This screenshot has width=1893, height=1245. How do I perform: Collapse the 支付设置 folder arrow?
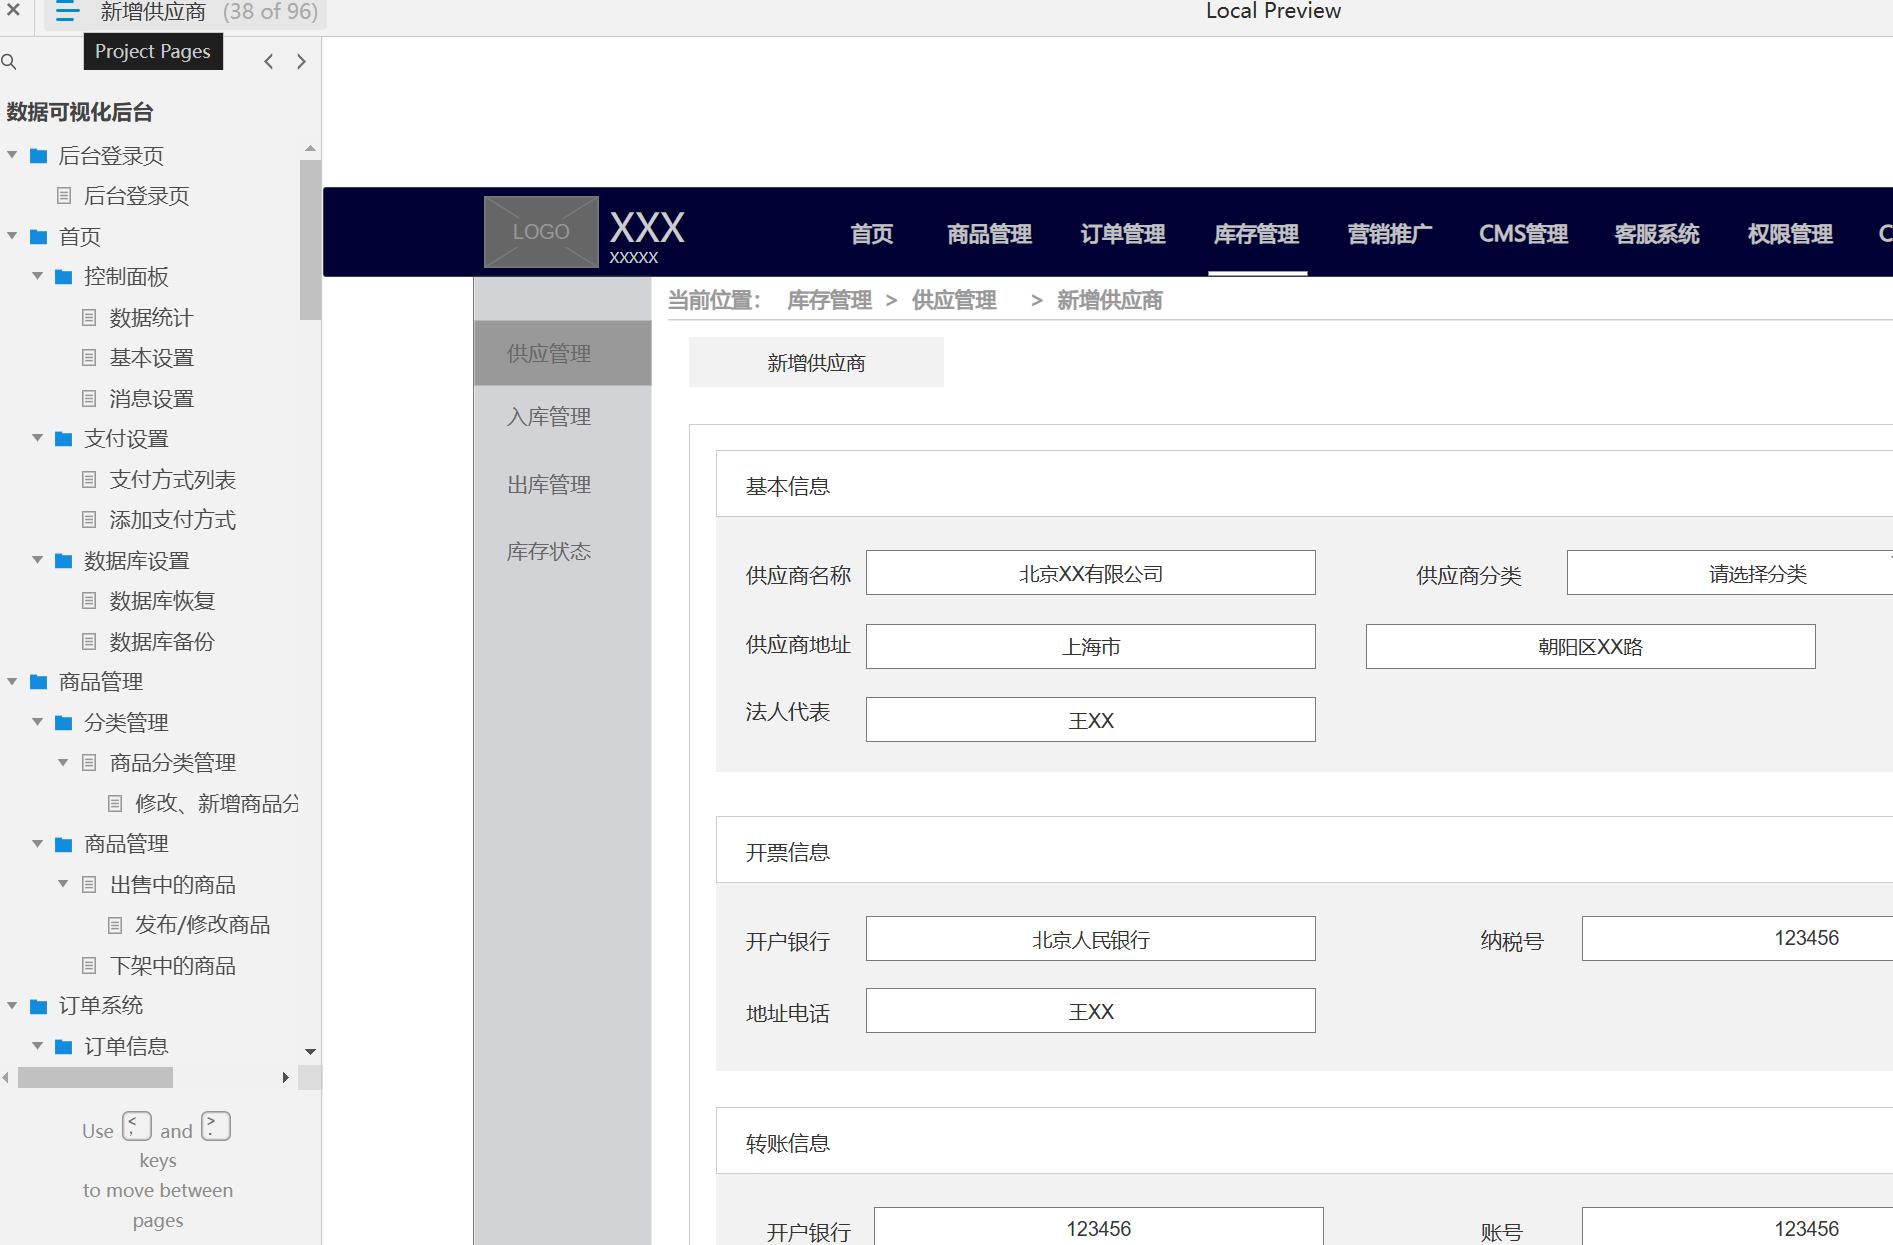click(37, 438)
